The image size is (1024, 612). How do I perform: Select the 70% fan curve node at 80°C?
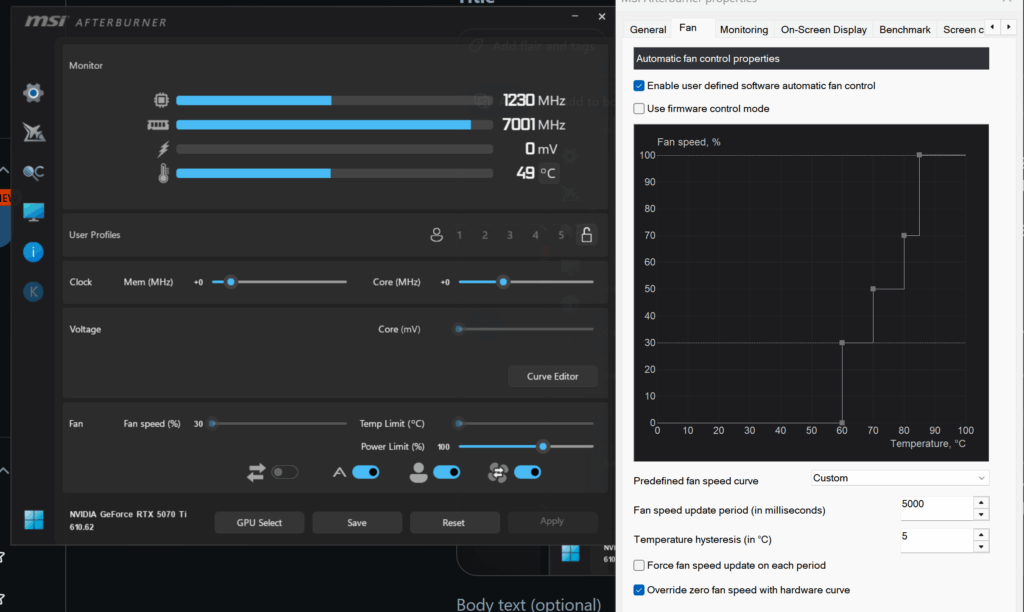(904, 235)
